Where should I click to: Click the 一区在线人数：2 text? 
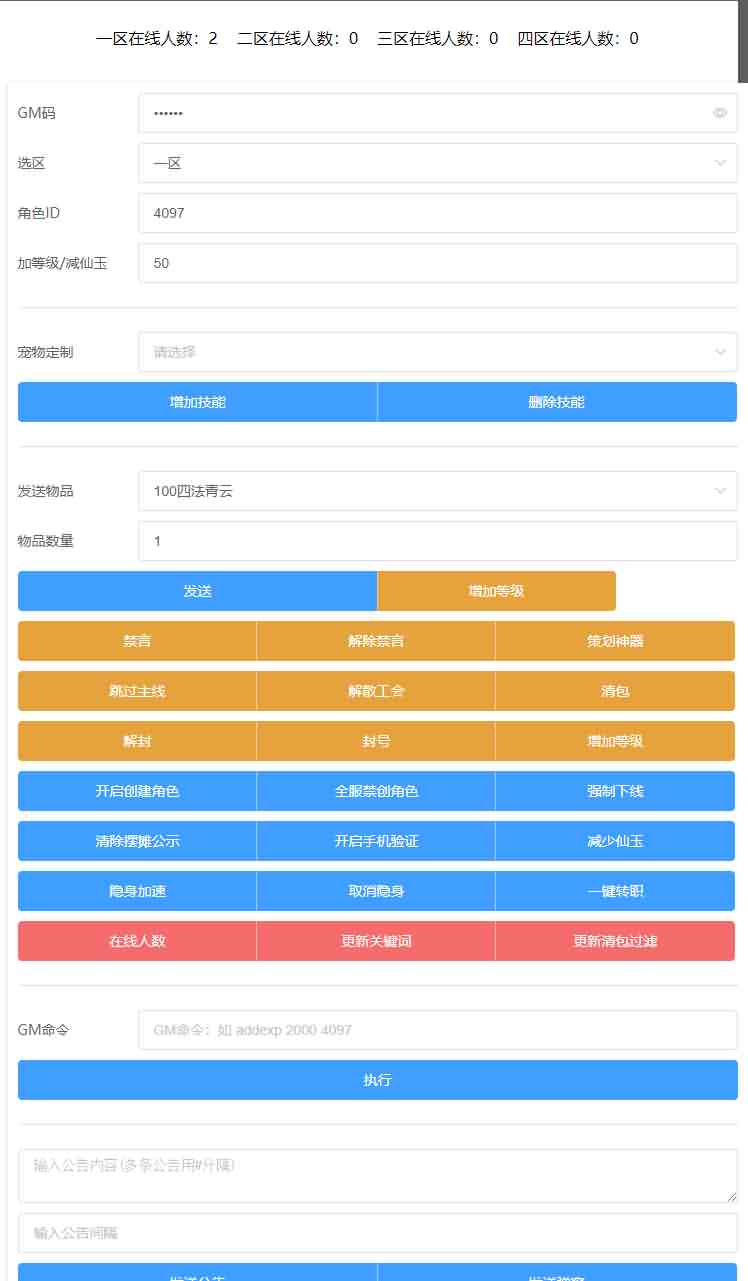coord(157,39)
